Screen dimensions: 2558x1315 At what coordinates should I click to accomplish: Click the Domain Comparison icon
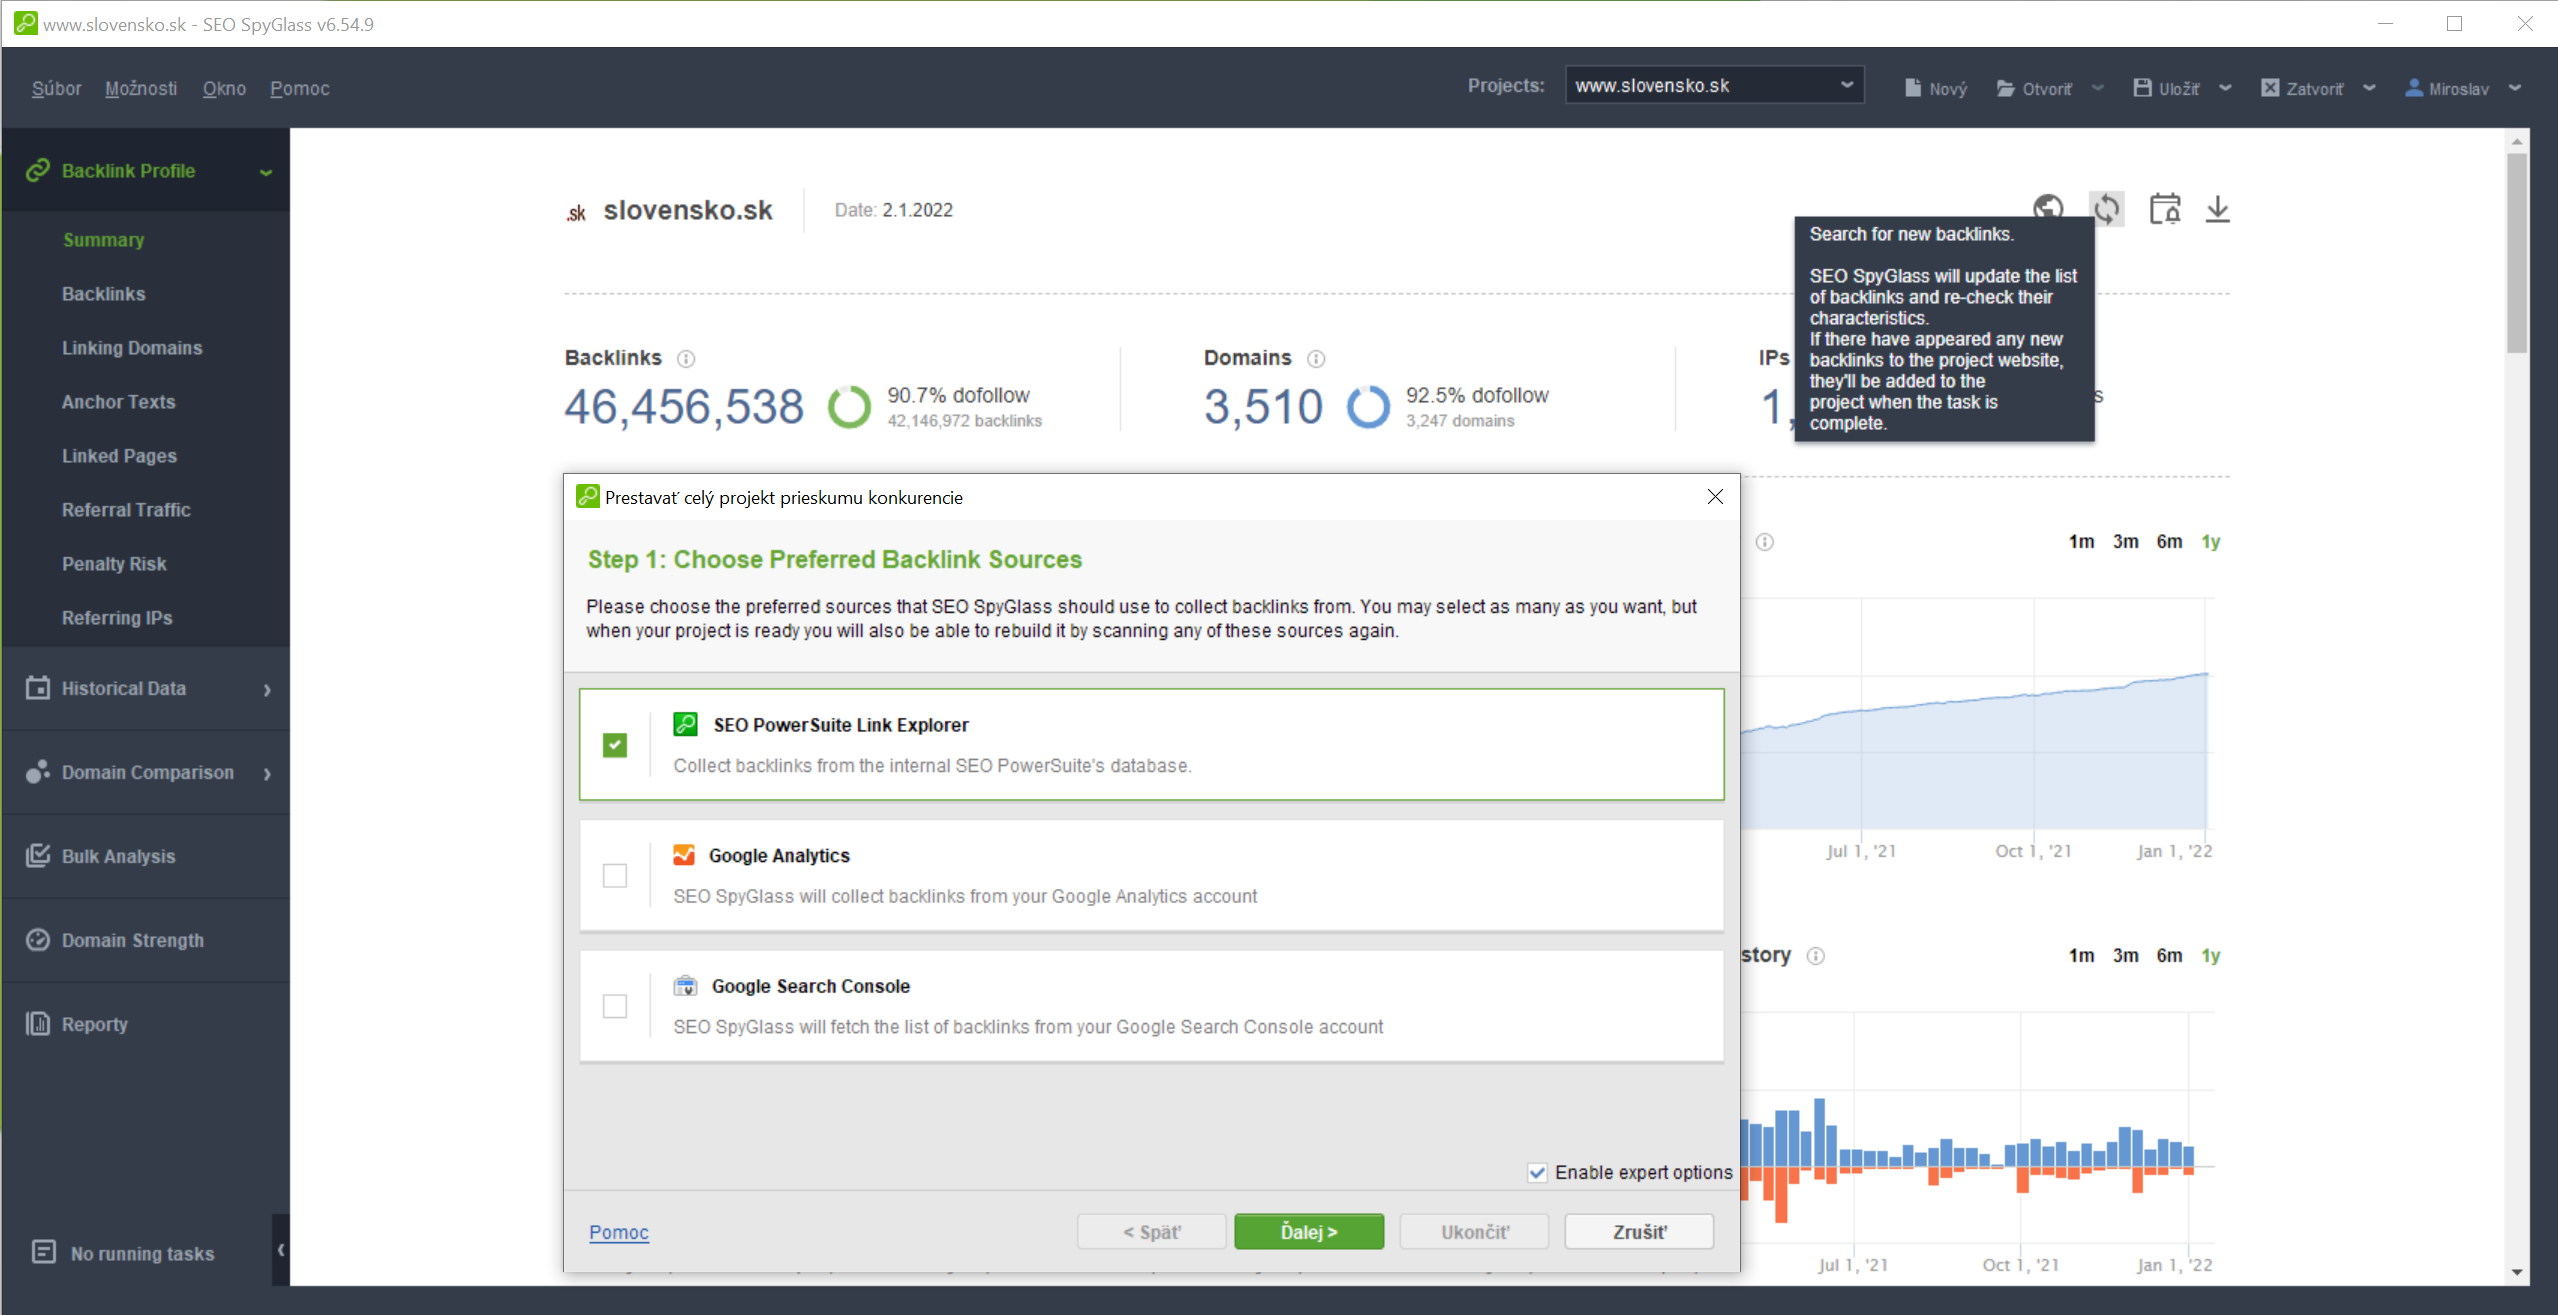pos(38,772)
